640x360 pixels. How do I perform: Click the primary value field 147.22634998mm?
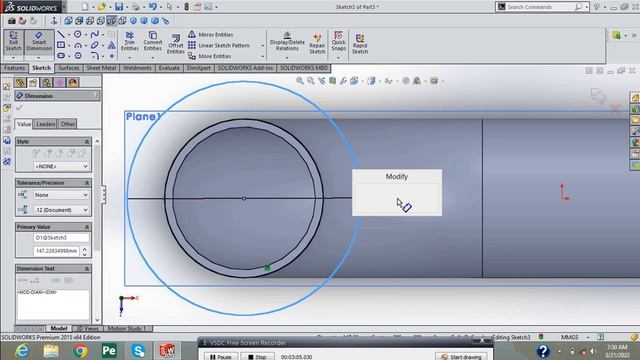[57, 251]
